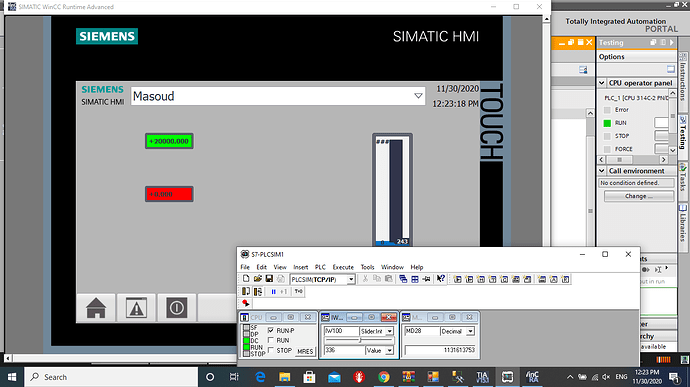Open the Decimal format dropdown for MD28
Screen dimensions: 690x387
click(x=470, y=331)
